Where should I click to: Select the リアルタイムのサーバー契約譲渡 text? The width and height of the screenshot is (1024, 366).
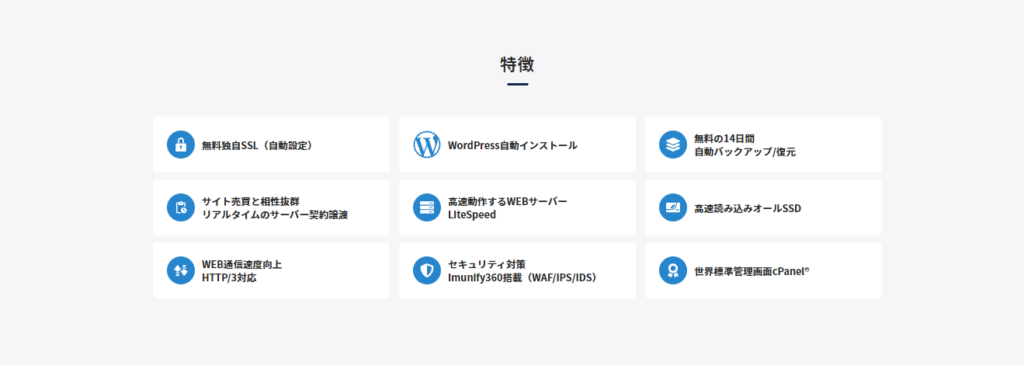275,215
